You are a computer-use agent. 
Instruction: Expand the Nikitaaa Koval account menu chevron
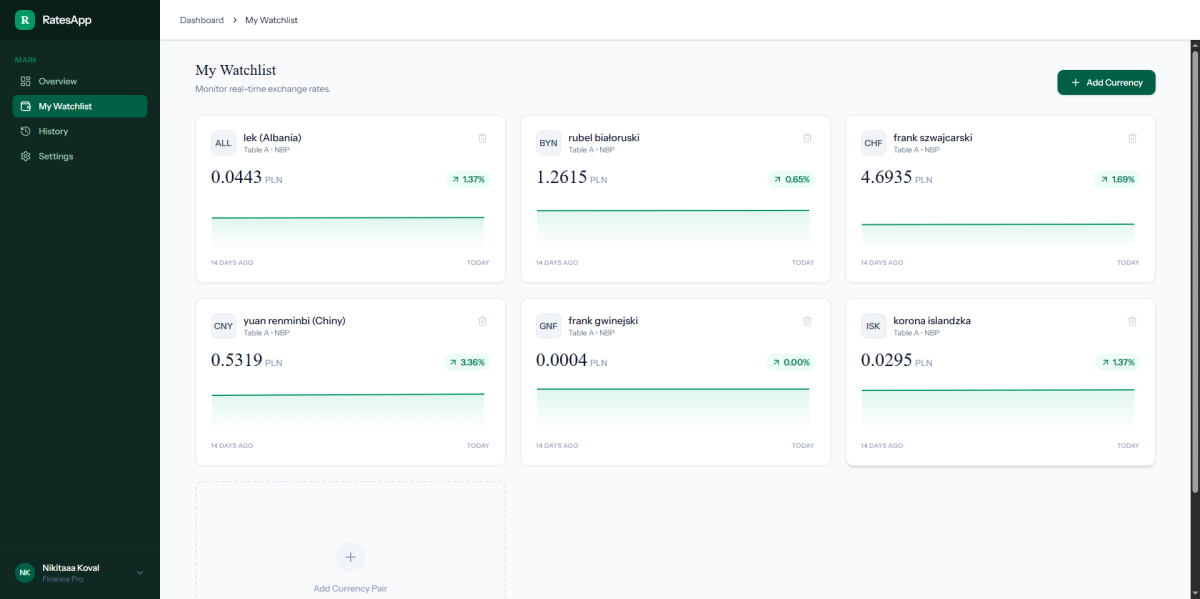pyautogui.click(x=140, y=573)
